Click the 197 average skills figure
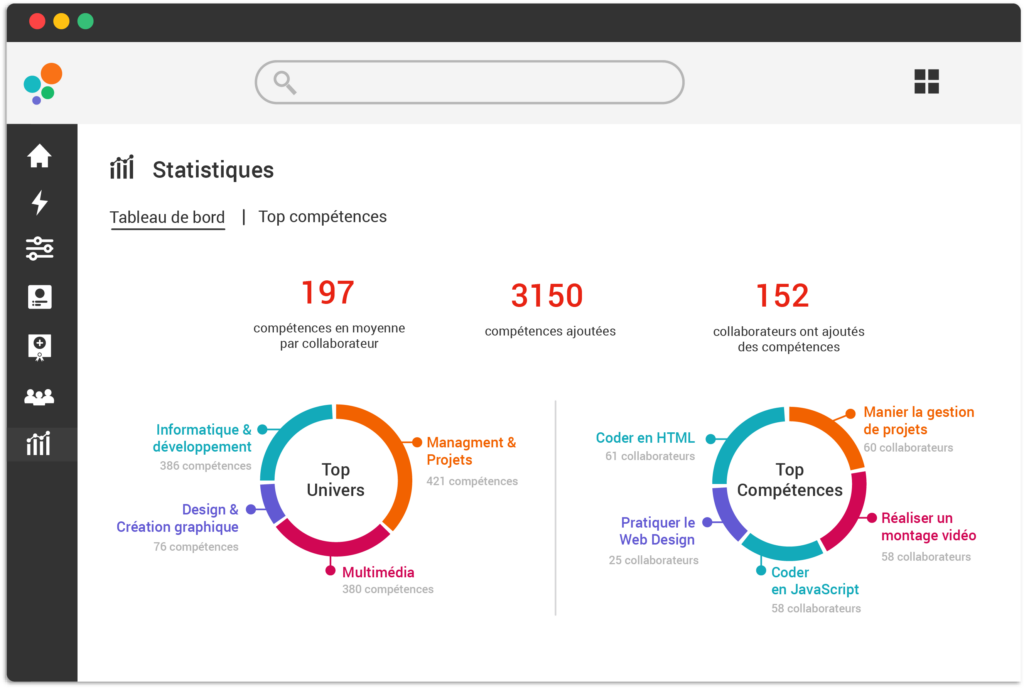The image size is (1024, 688). (x=328, y=292)
